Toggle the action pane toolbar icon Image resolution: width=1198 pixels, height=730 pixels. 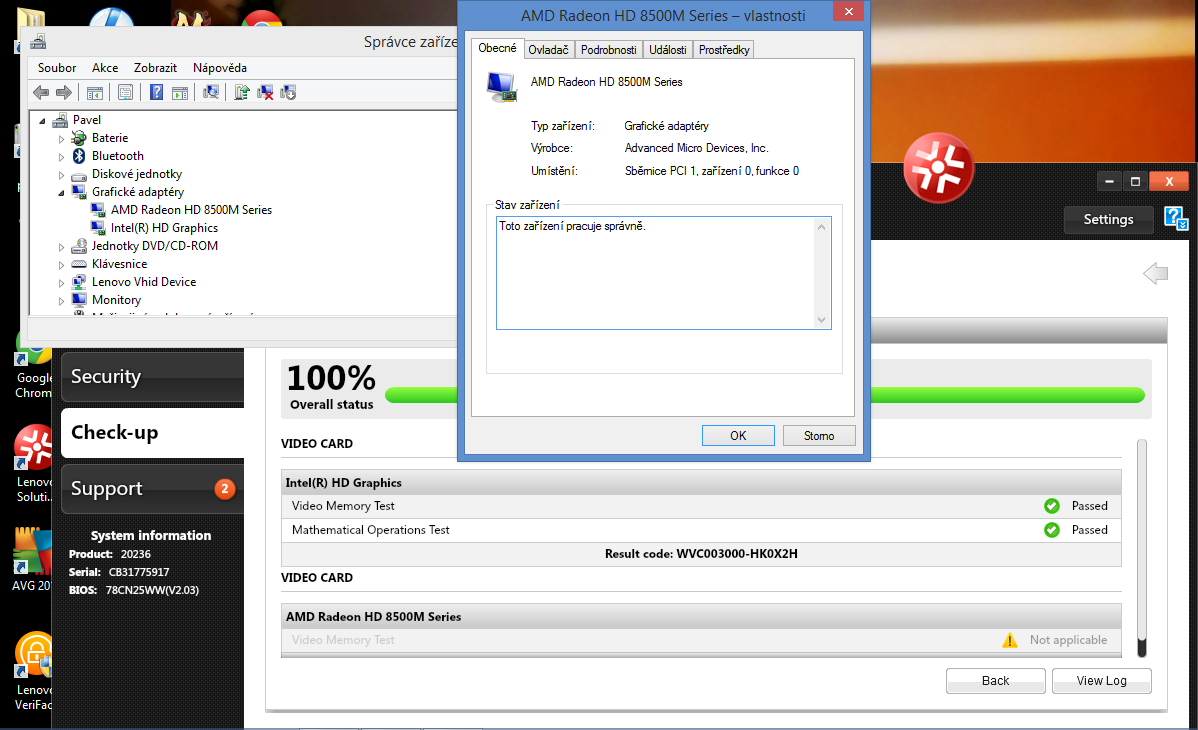point(180,92)
